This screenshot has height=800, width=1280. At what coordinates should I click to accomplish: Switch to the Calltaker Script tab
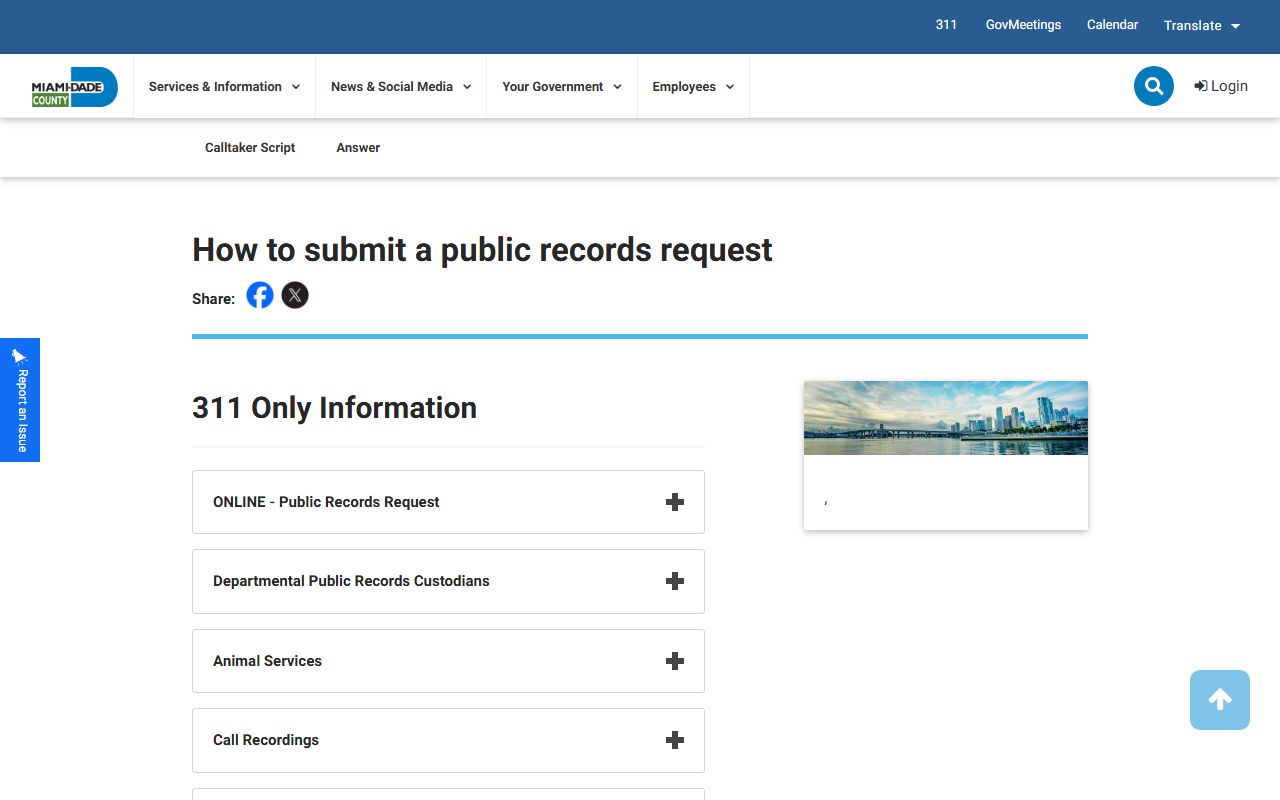coord(250,148)
